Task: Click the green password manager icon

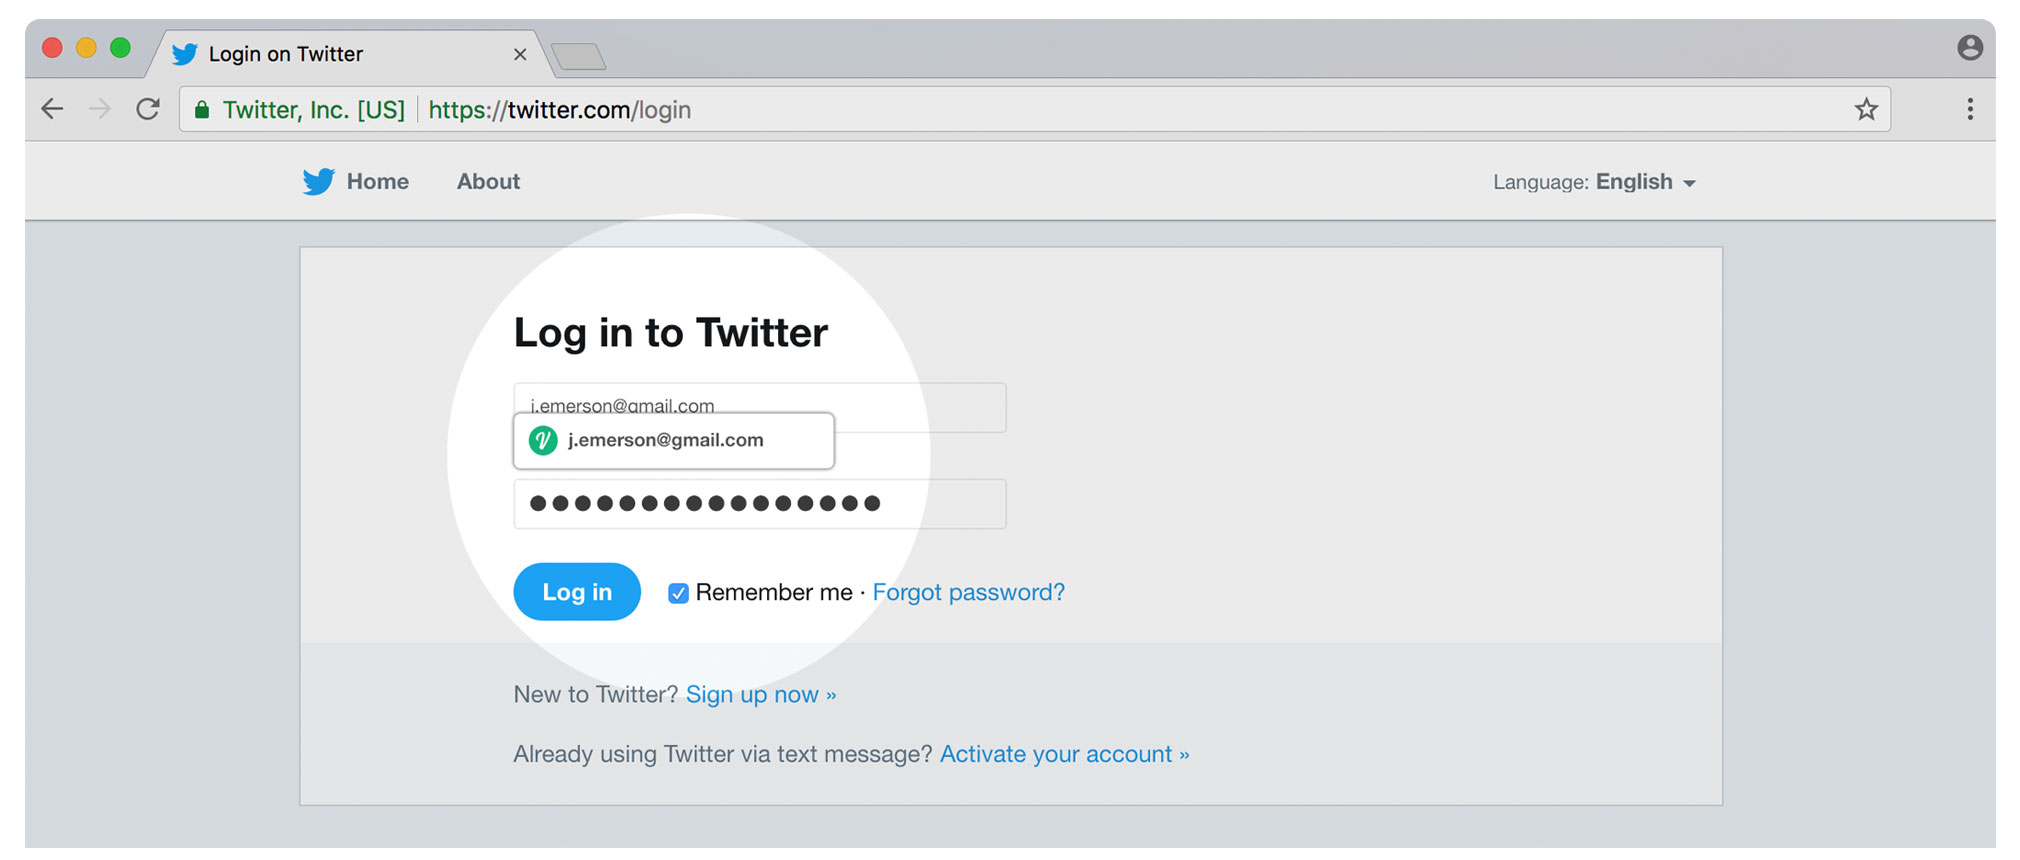Action: 543,440
